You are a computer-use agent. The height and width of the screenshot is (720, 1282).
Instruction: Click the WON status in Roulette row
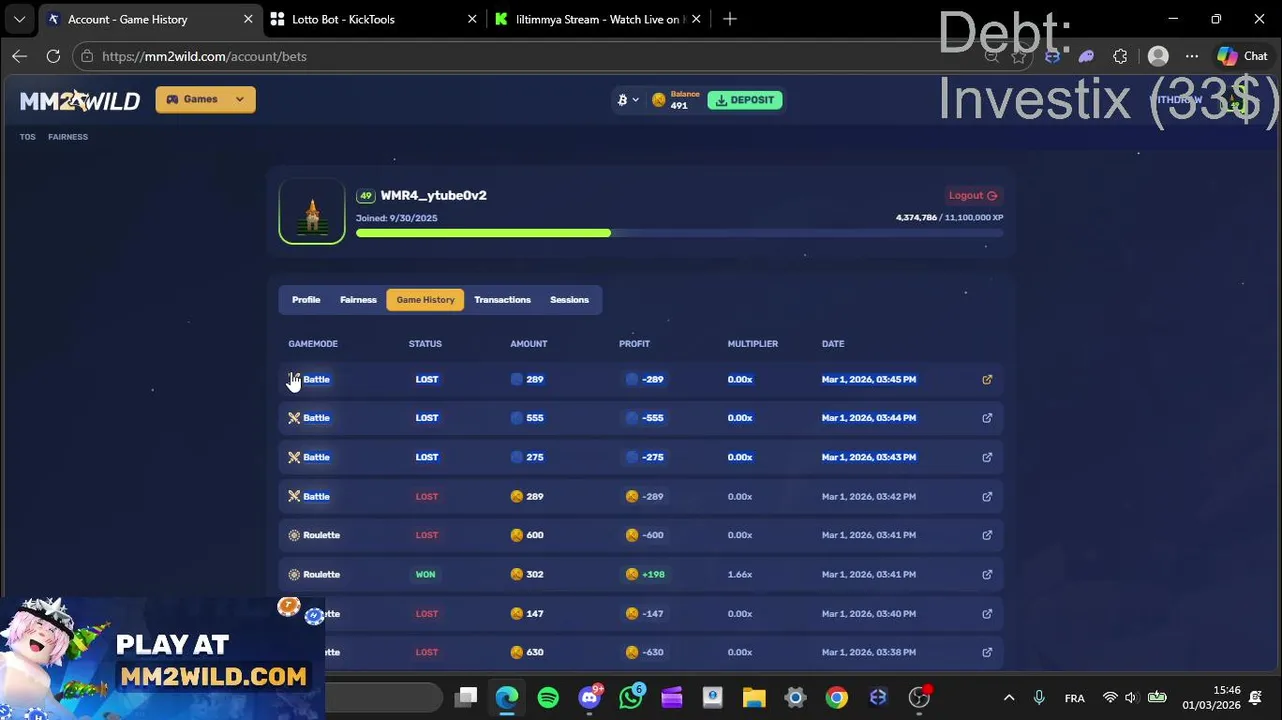pos(426,574)
